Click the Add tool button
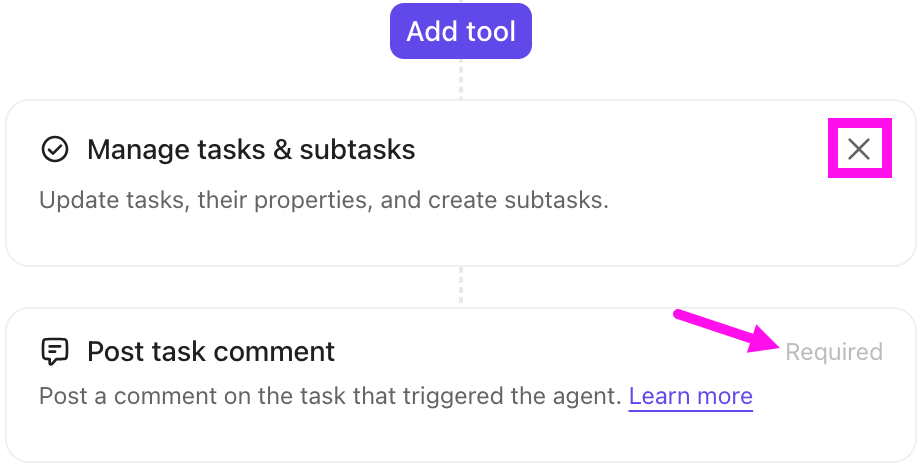The width and height of the screenshot is (922, 476). pos(460,31)
